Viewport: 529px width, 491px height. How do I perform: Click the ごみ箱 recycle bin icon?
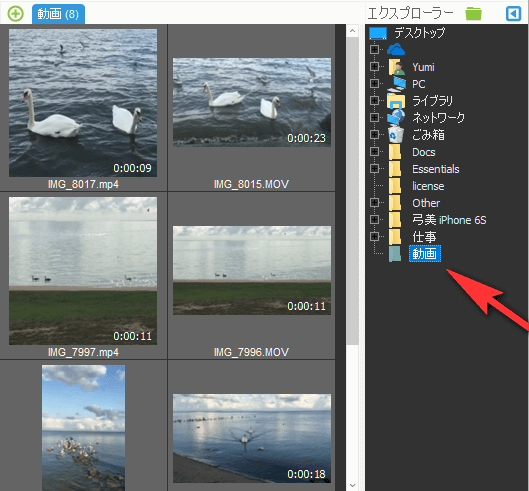click(396, 134)
